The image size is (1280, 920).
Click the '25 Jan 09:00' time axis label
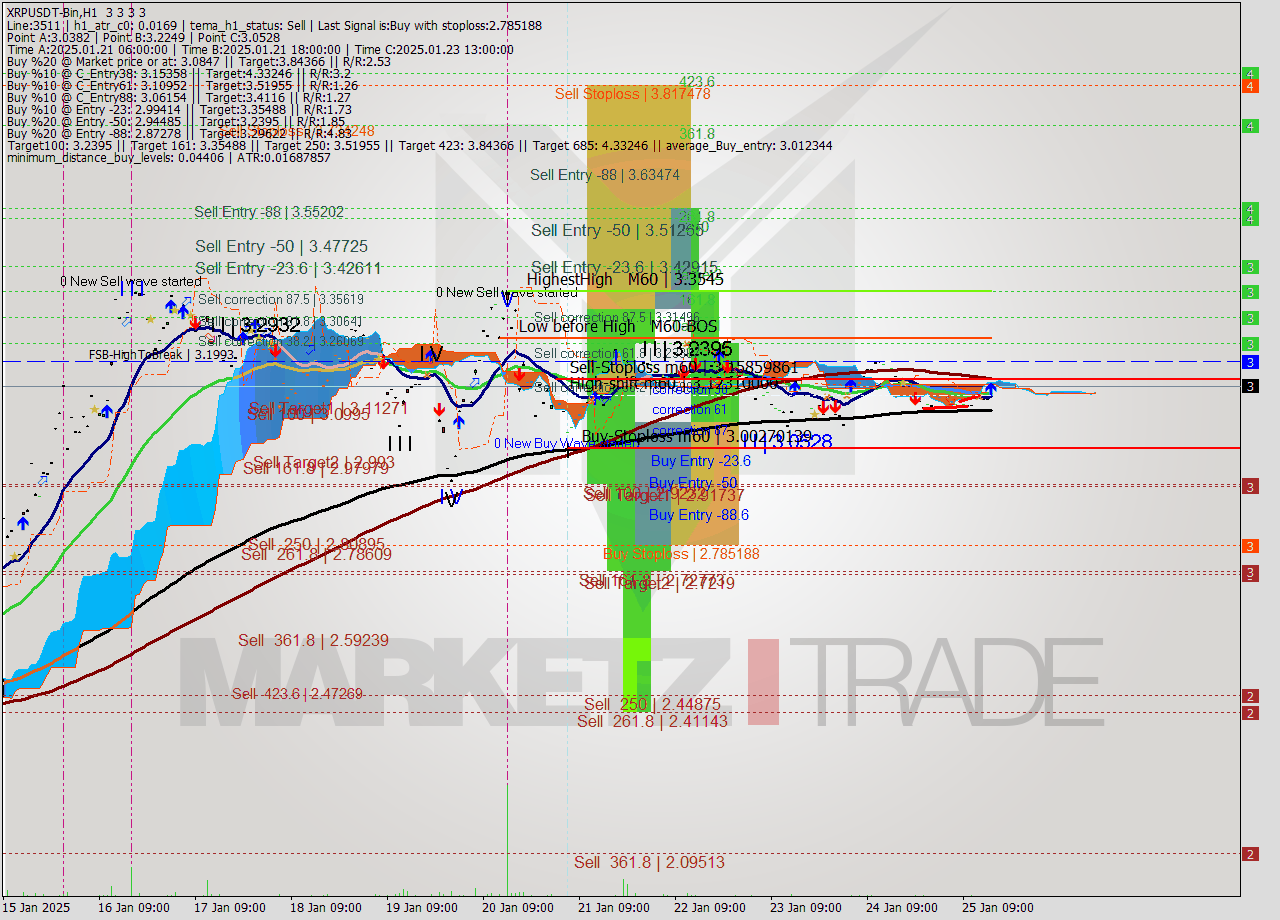(x=997, y=908)
